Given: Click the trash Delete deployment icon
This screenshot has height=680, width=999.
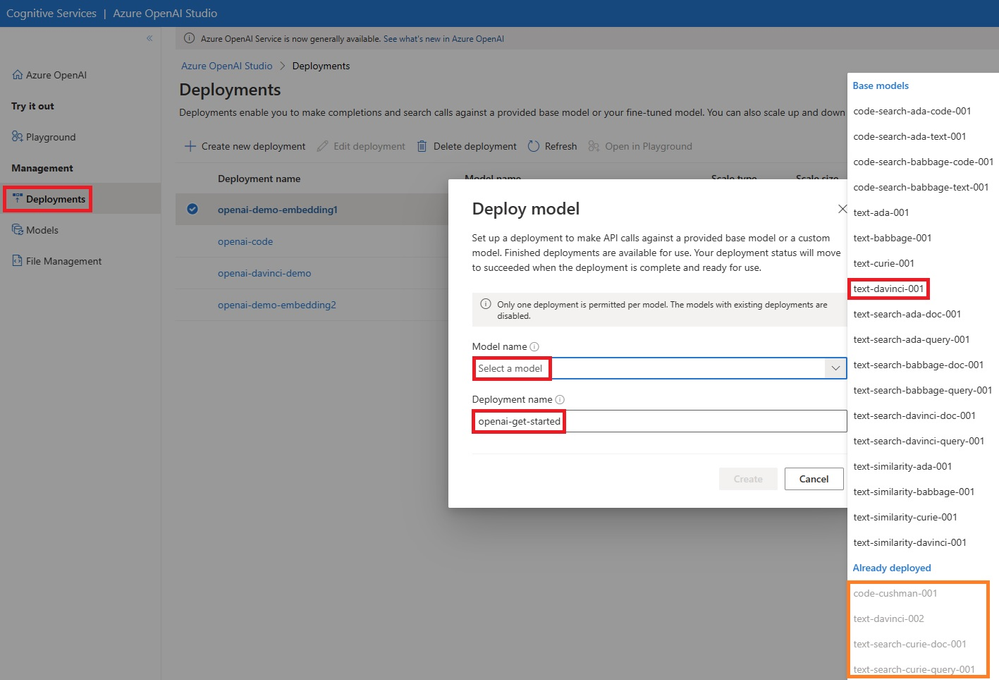Looking at the screenshot, I should coord(422,146).
